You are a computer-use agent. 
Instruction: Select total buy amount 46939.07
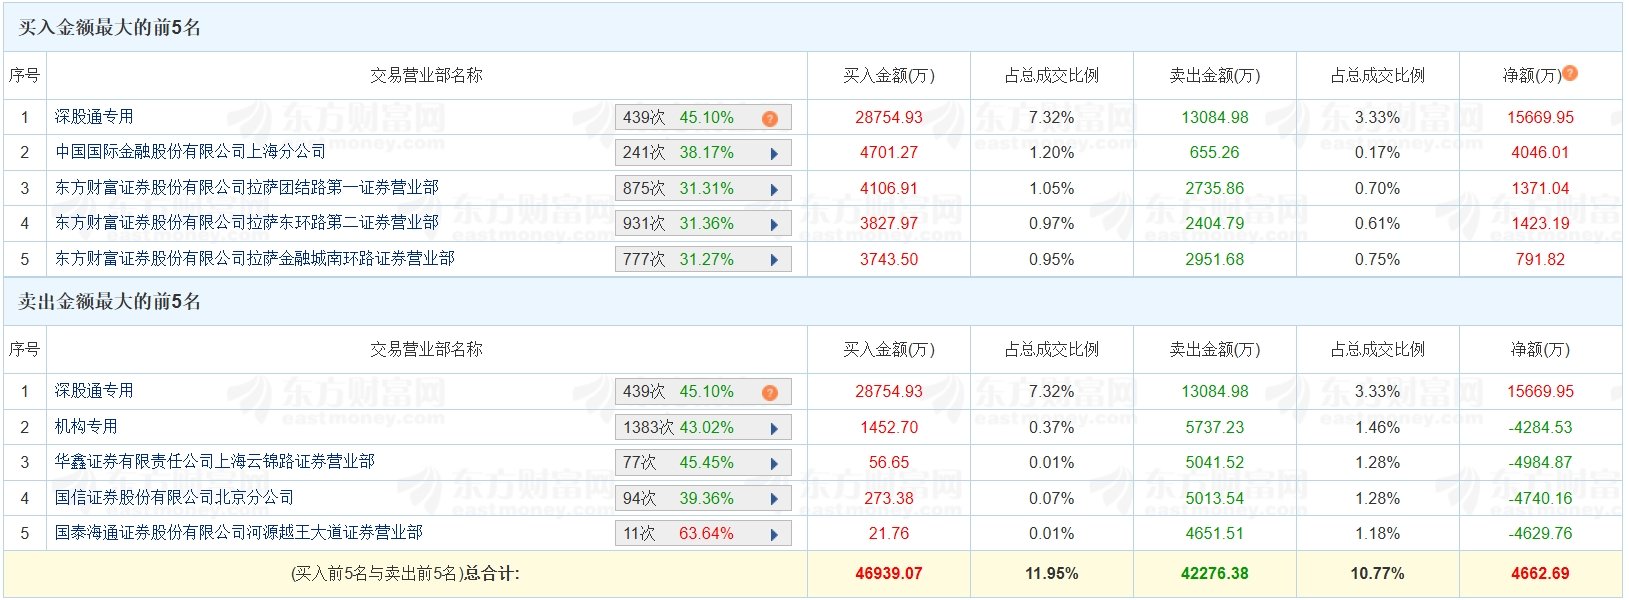coord(889,574)
